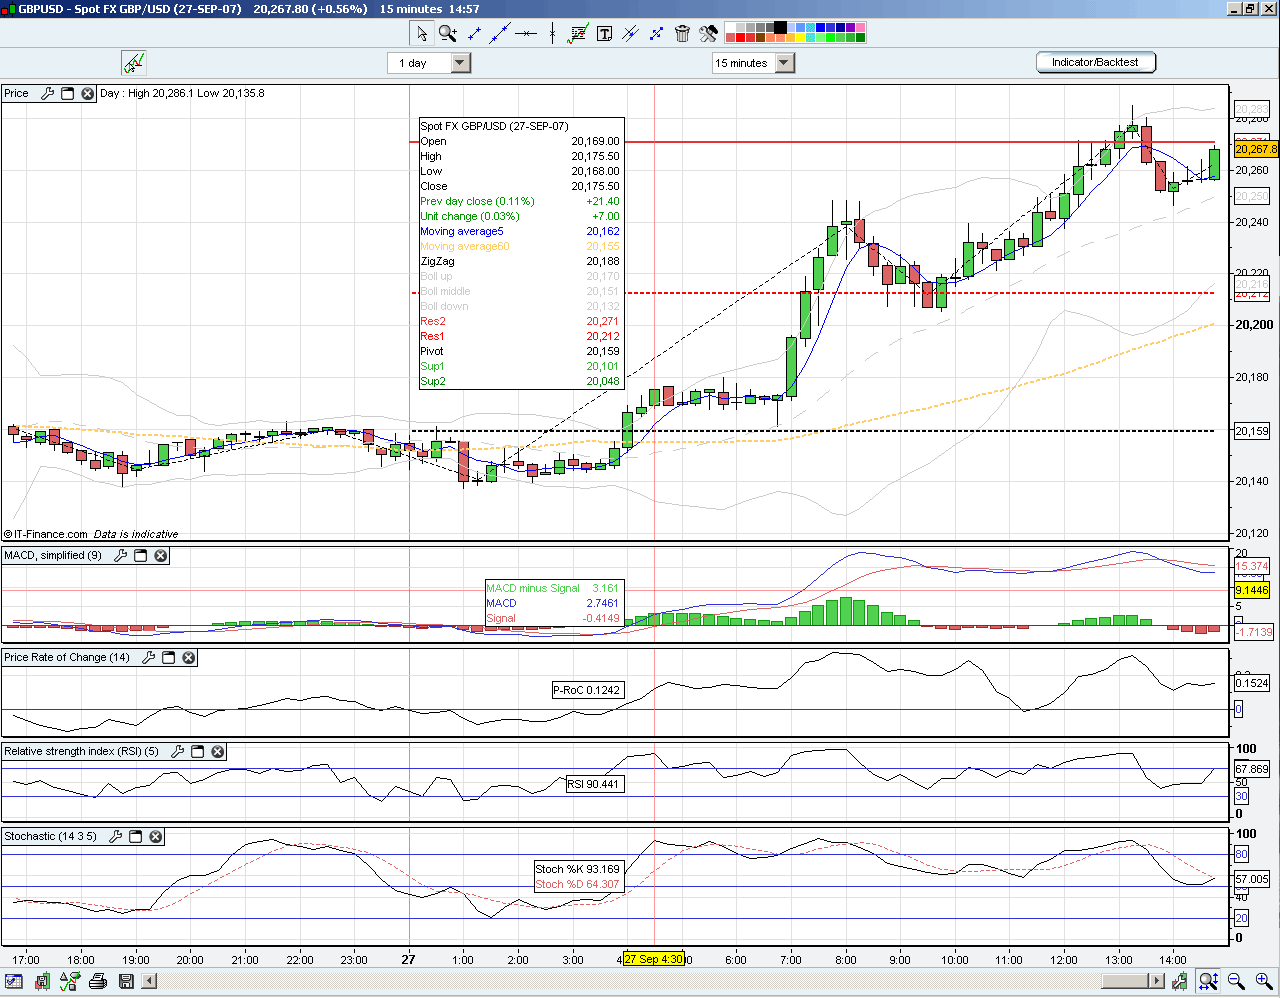Open the 15 minutes timeframe dropdown
Image resolution: width=1280 pixels, height=998 pixels.
(x=784, y=63)
